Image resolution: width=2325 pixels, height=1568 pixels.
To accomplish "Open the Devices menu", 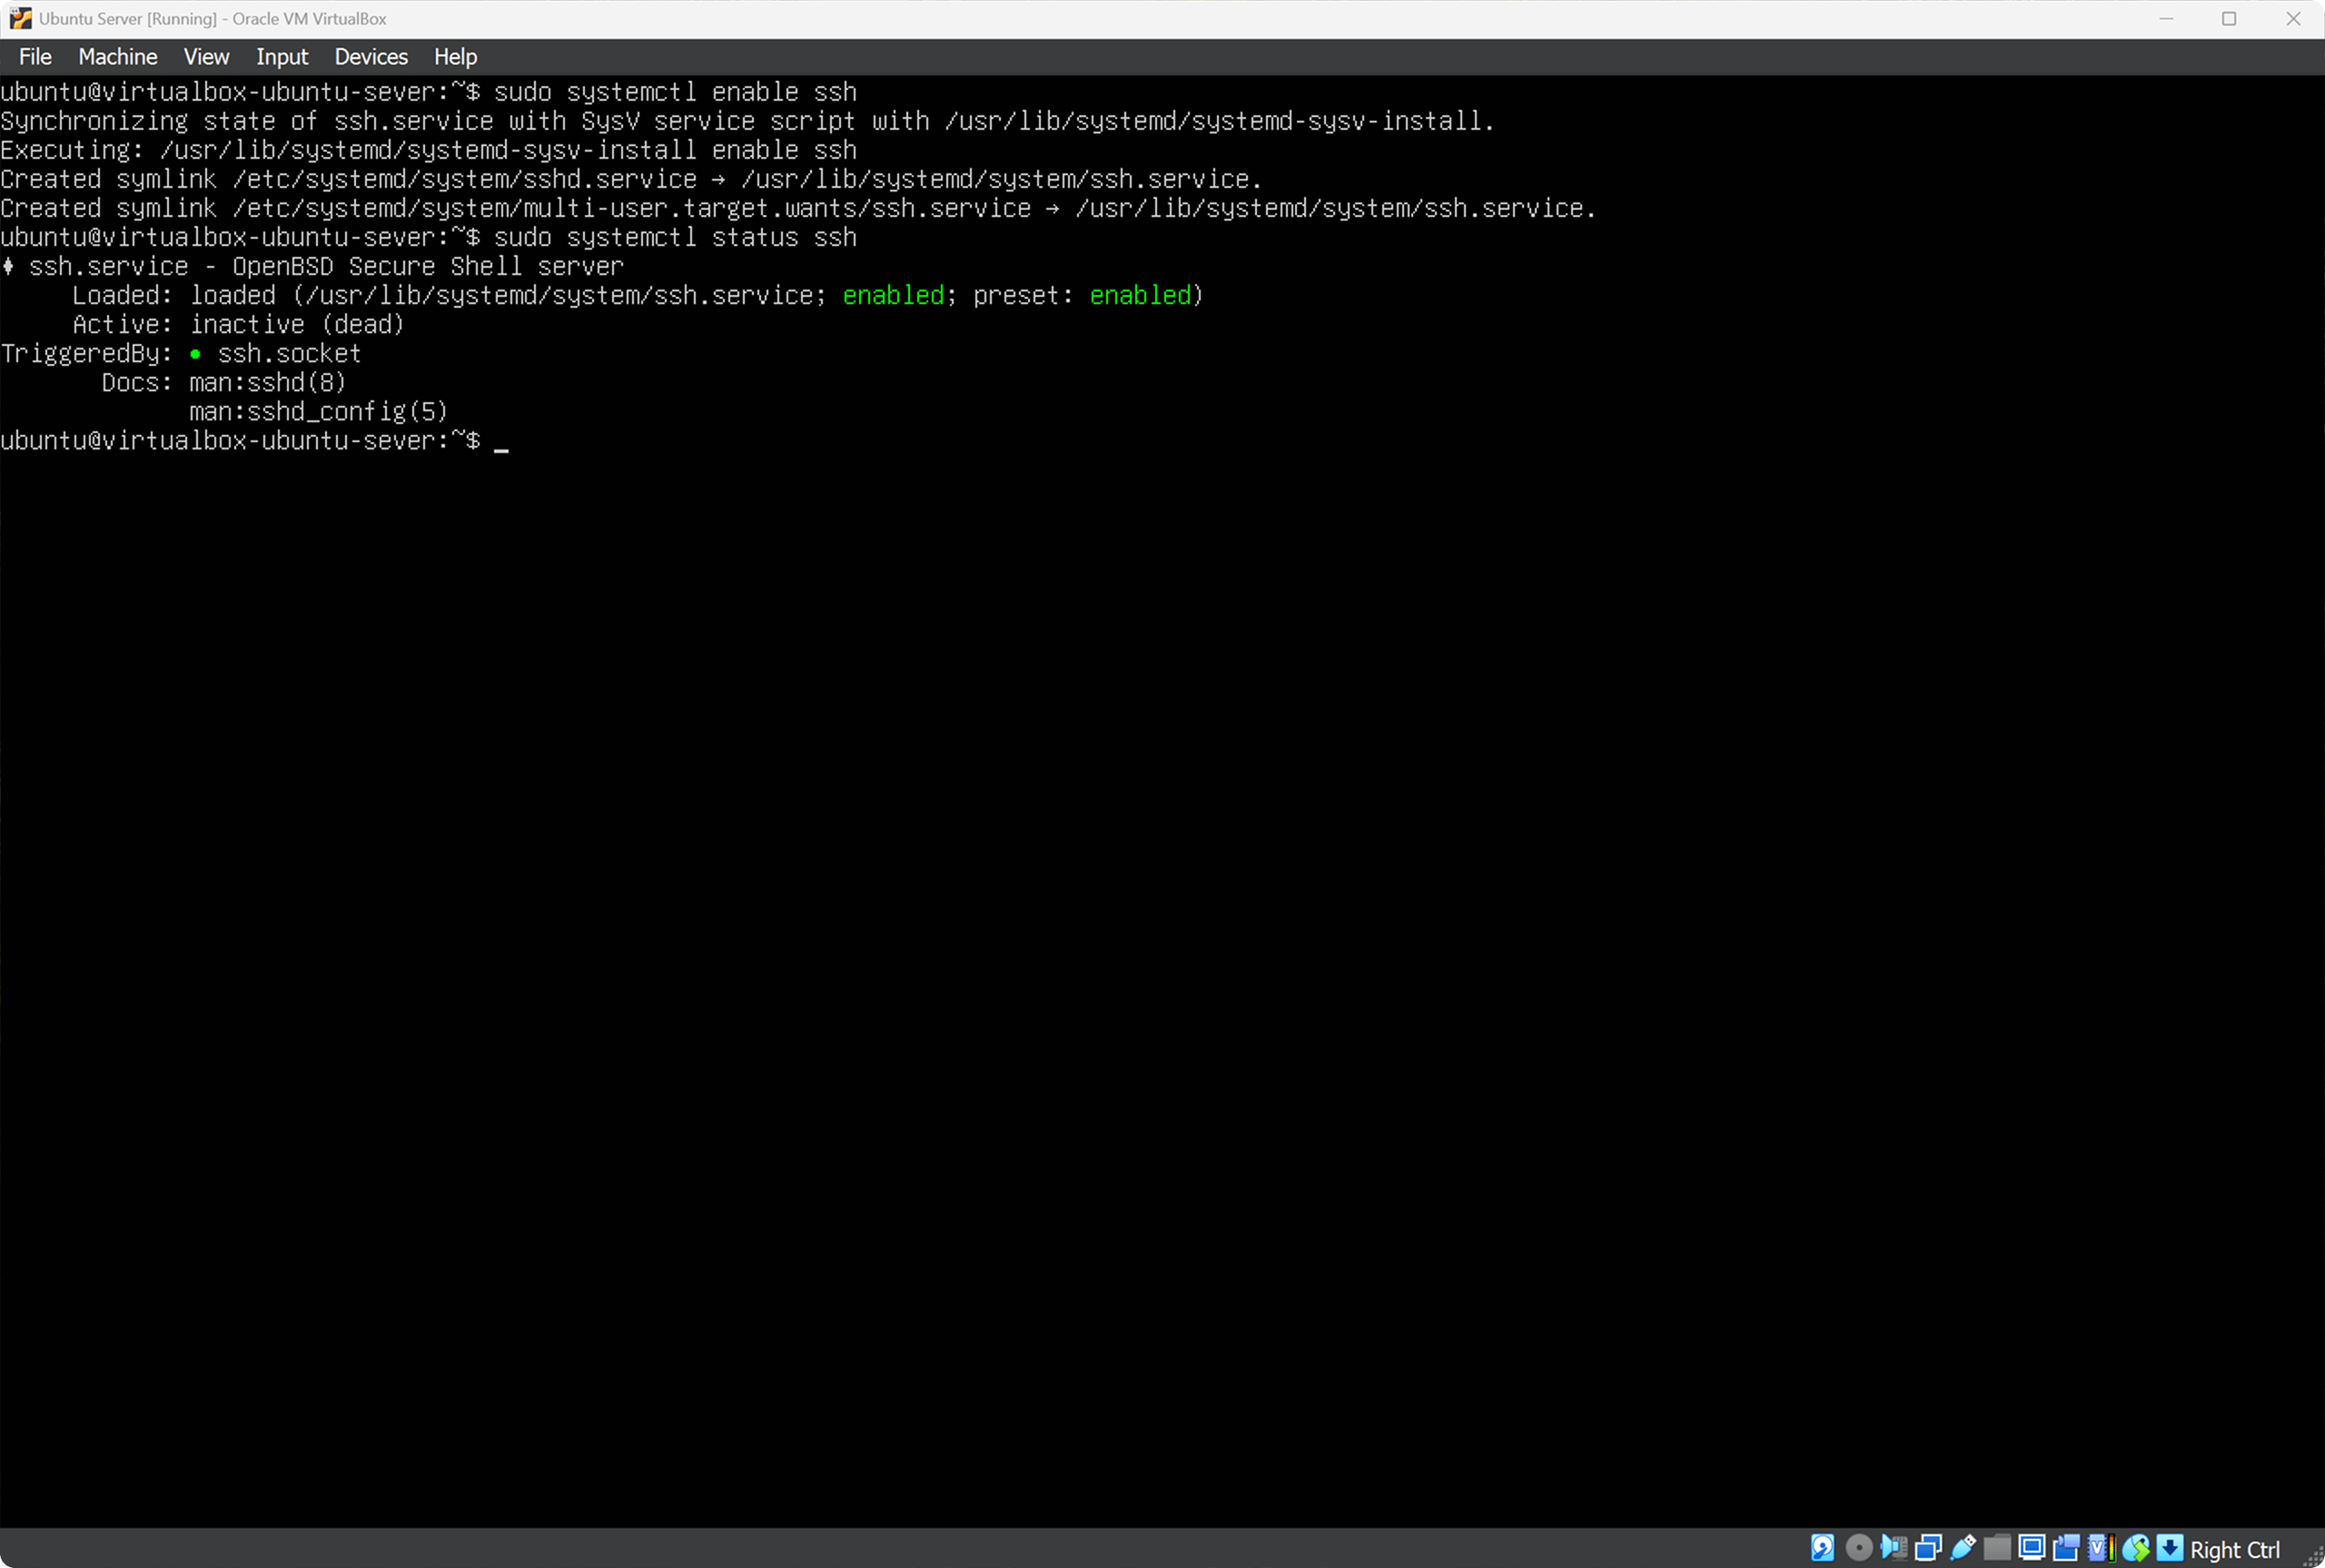I will (371, 57).
